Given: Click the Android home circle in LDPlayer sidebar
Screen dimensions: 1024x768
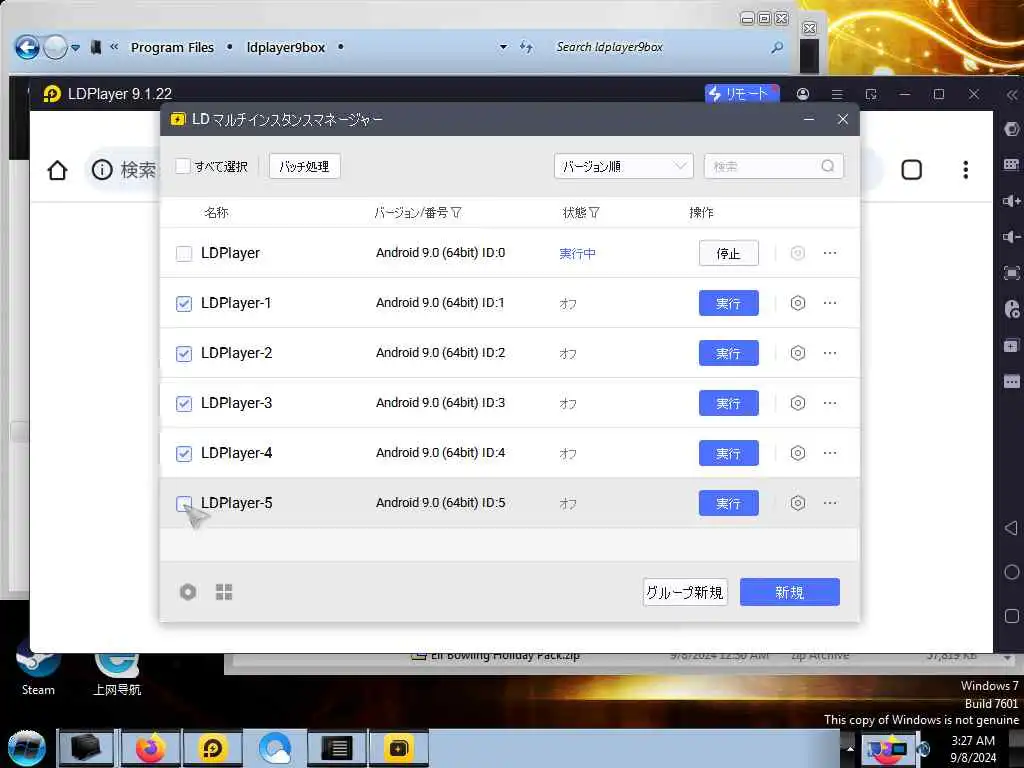Looking at the screenshot, I should click(x=1012, y=572).
